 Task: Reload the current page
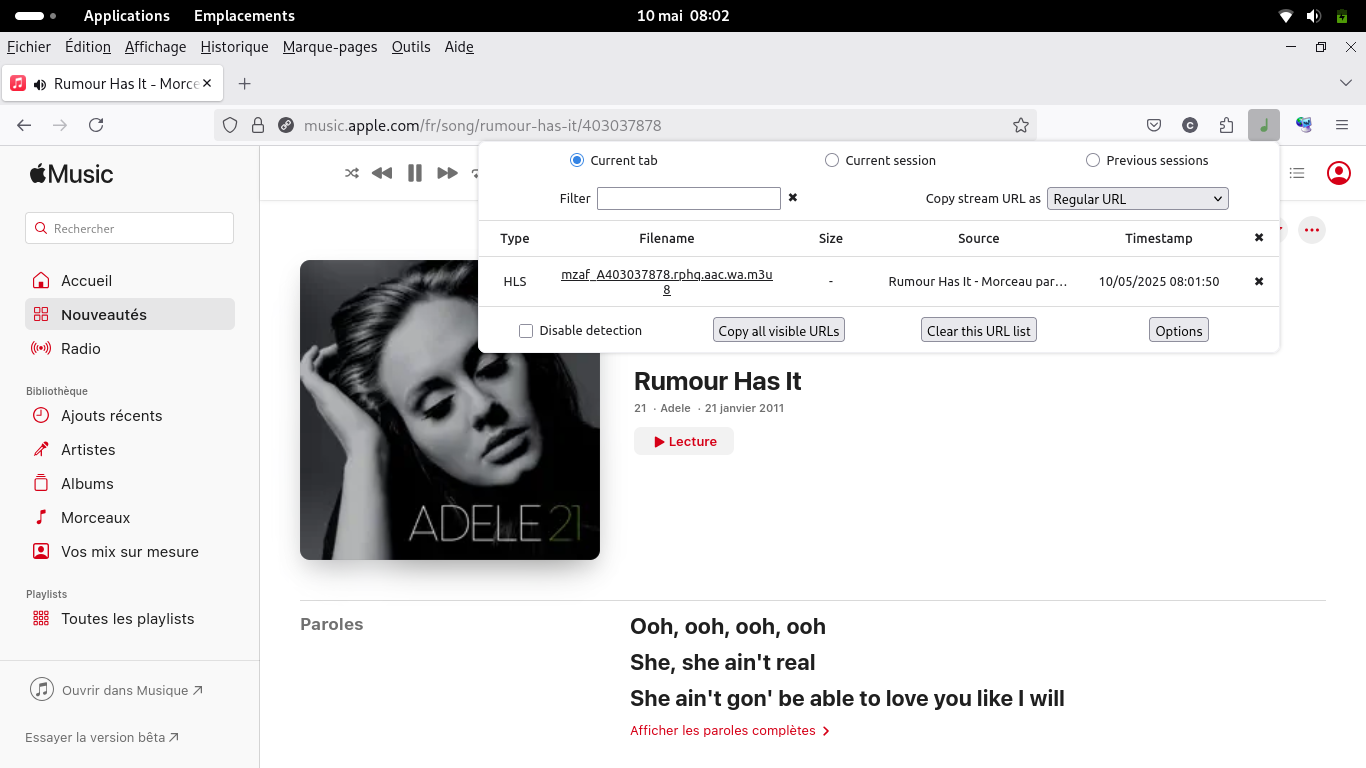point(96,125)
